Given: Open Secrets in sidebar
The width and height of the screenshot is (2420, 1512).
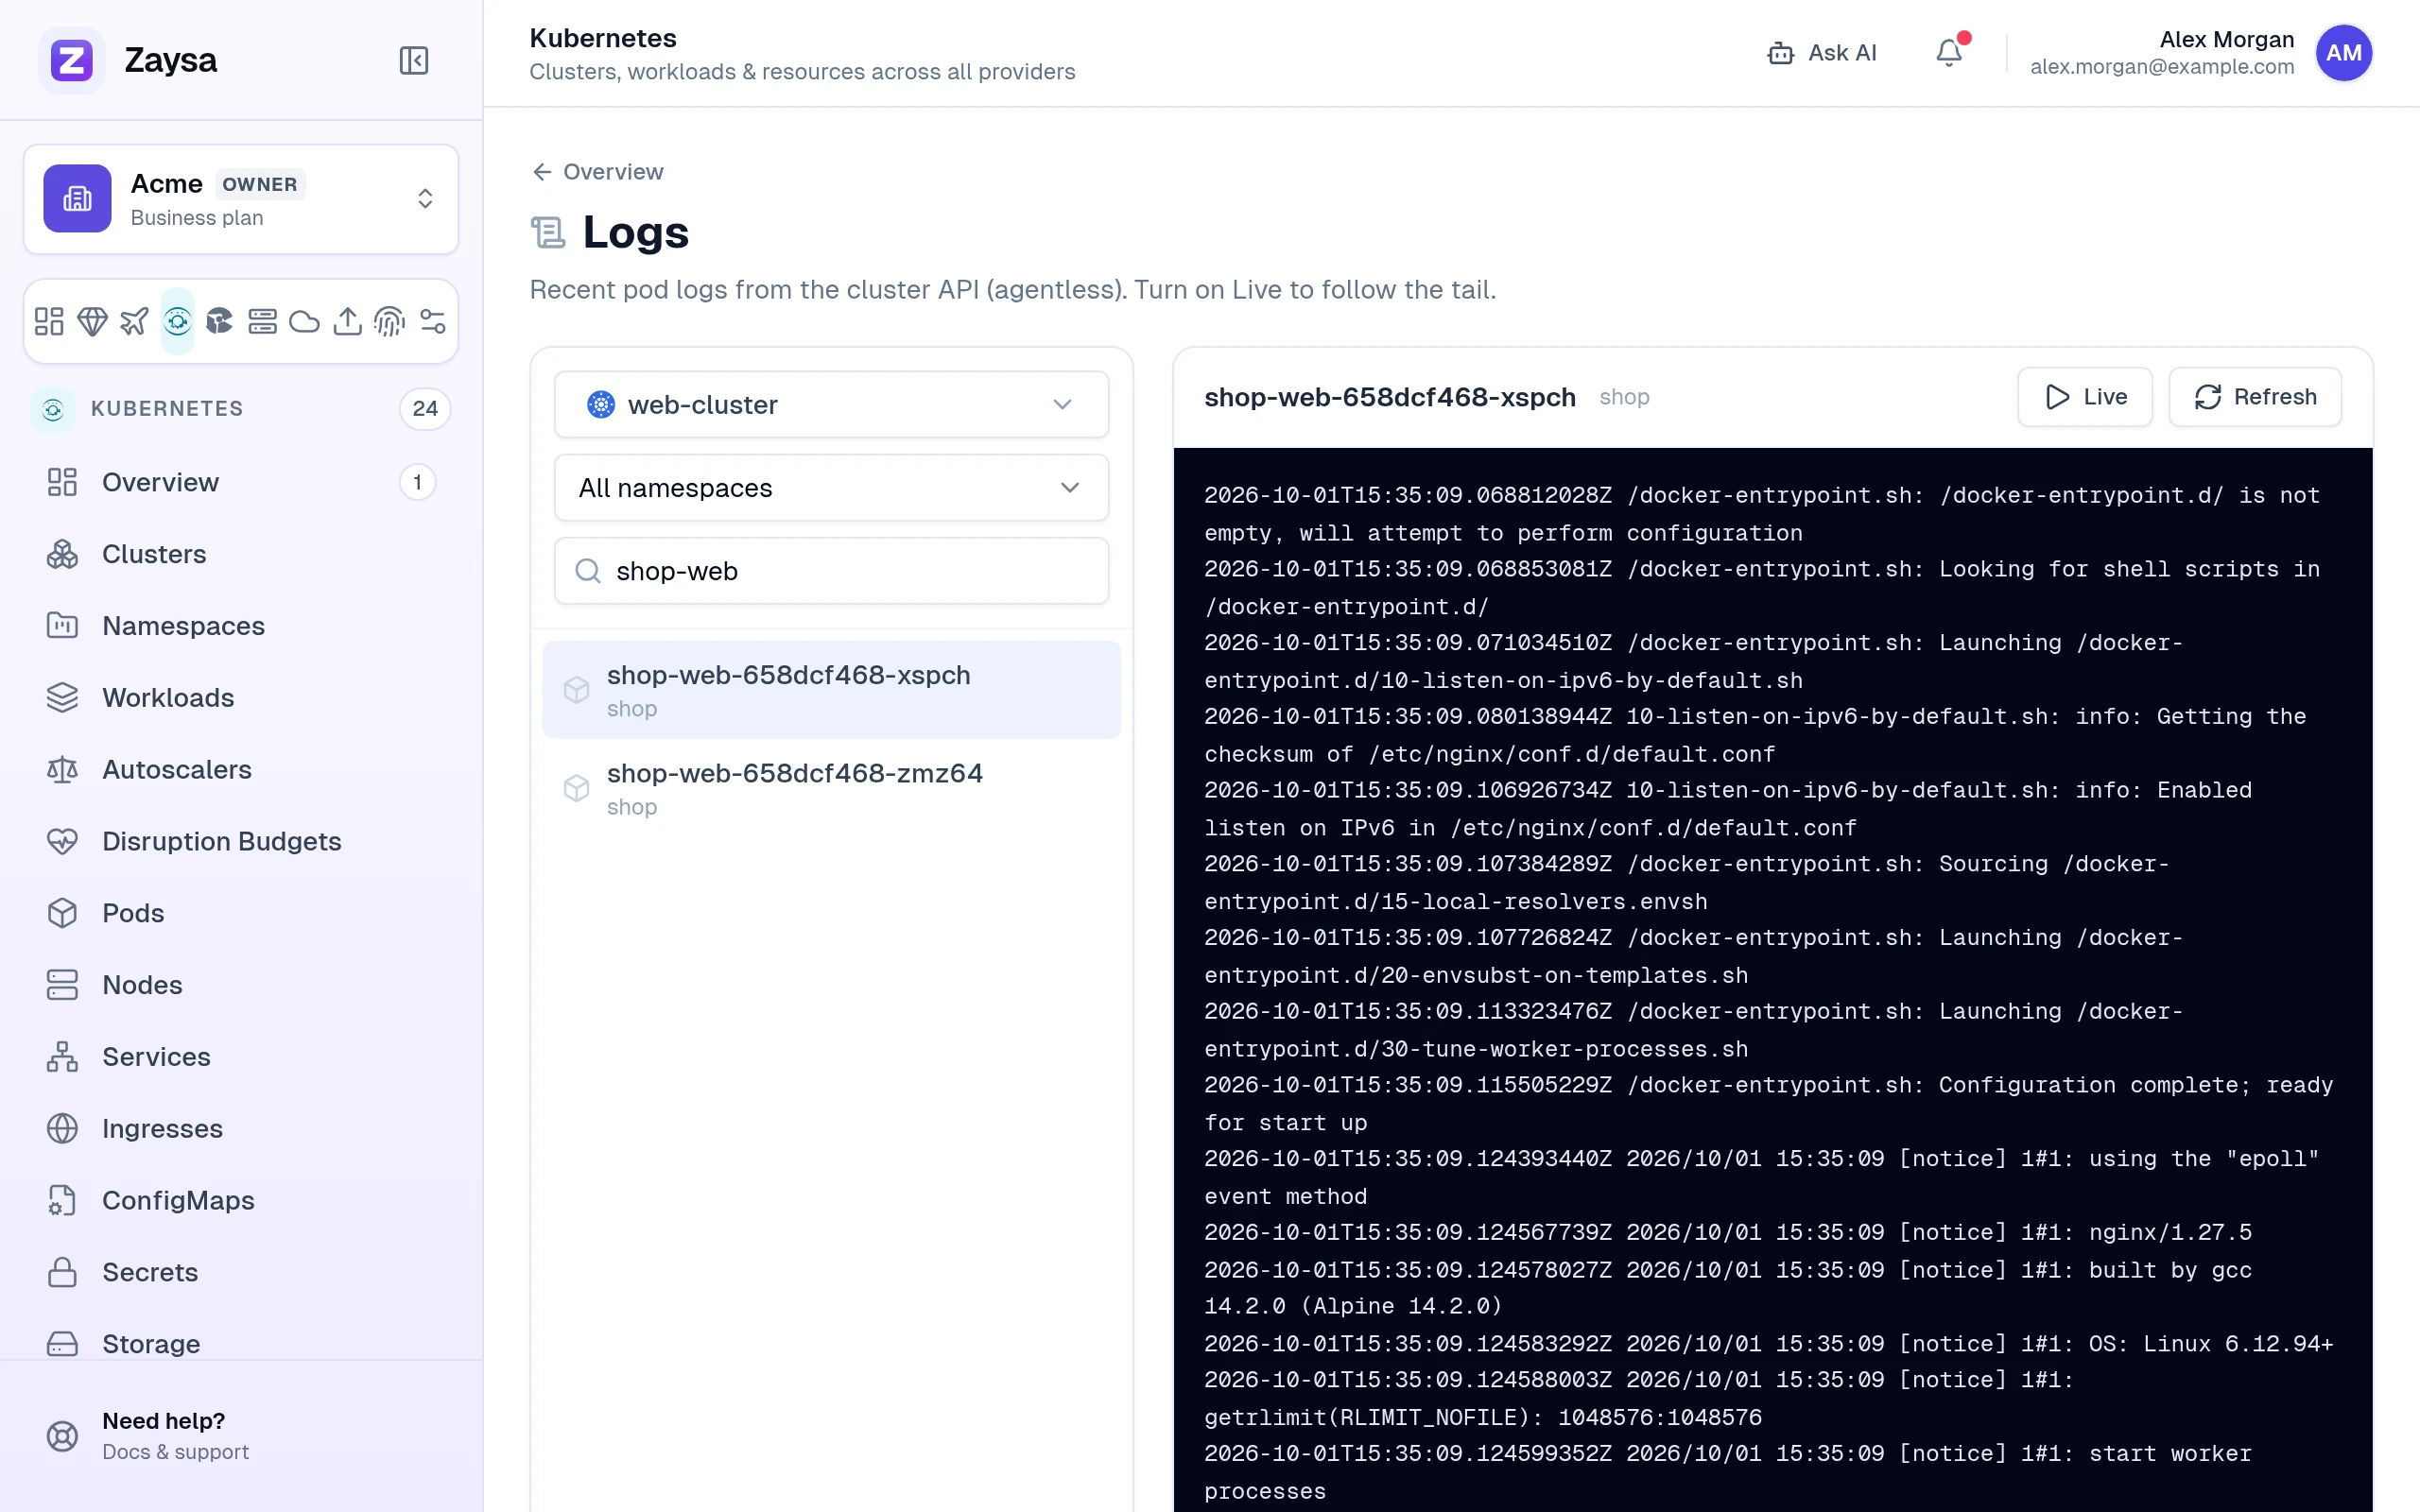Looking at the screenshot, I should (241, 1272).
